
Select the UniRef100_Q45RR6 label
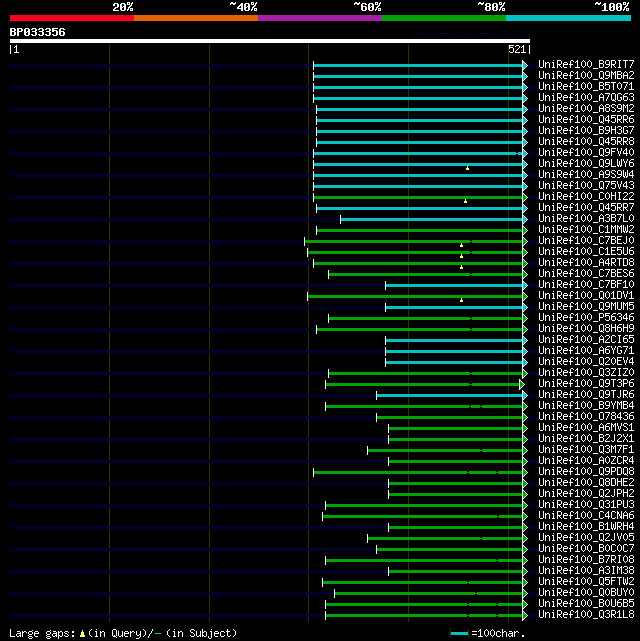coord(586,120)
